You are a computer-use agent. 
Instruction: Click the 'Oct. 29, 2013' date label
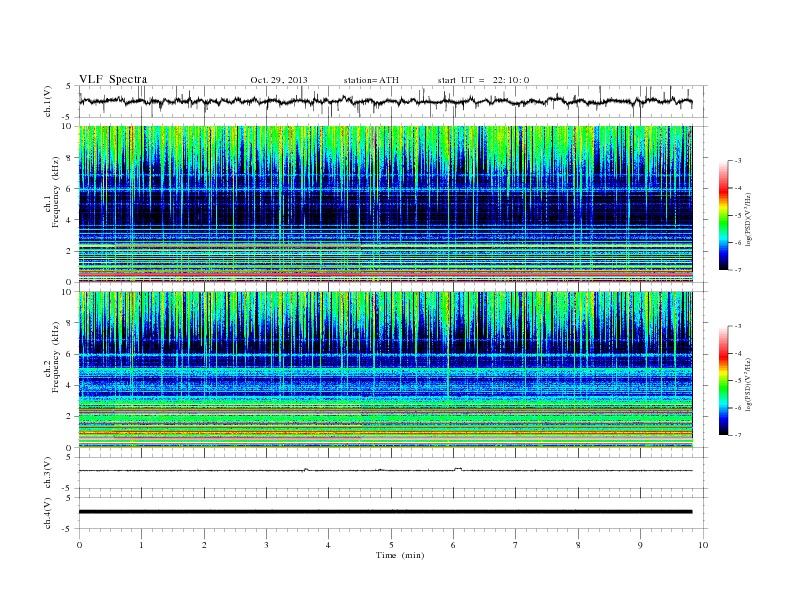(x=279, y=80)
